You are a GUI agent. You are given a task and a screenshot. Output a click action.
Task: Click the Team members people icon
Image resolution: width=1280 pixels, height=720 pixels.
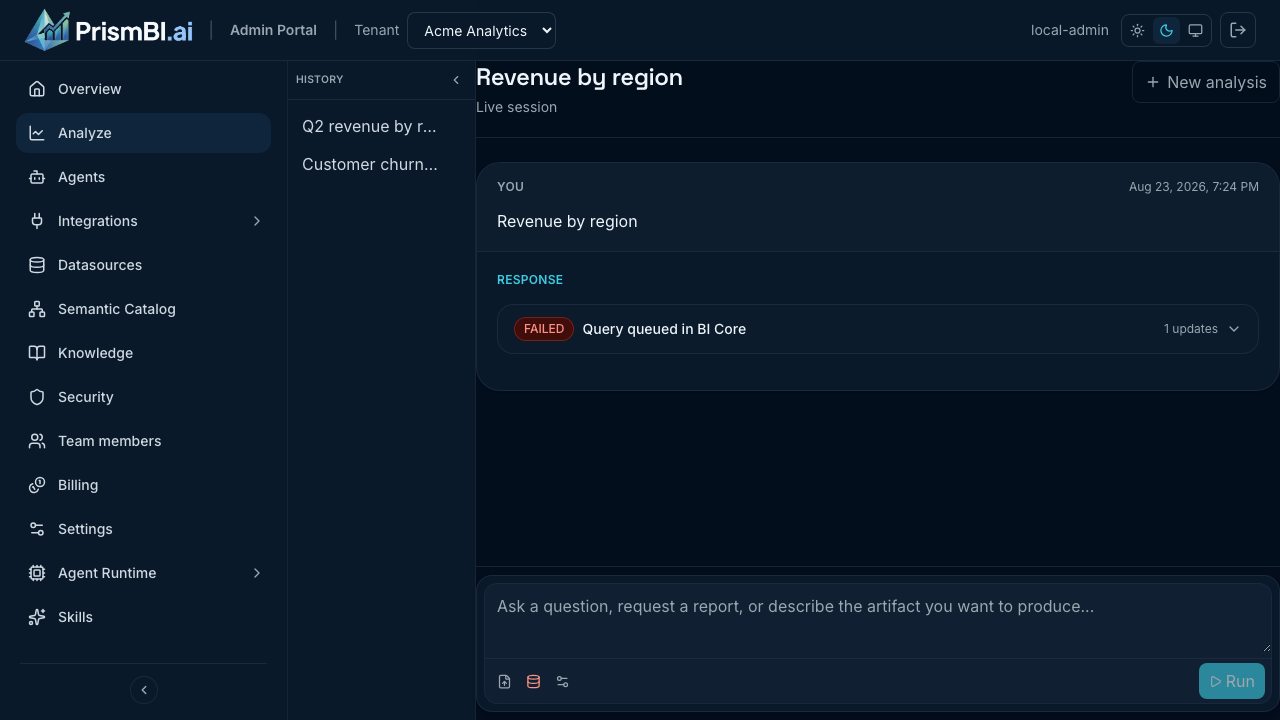tap(37, 441)
